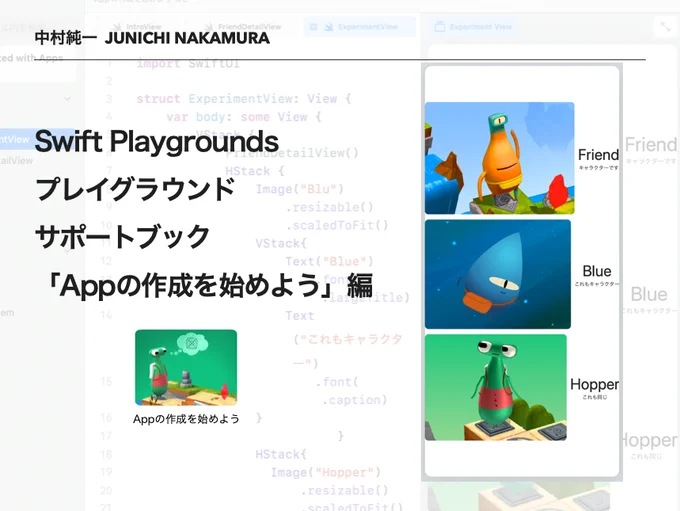
Task: Click the caption Appの作成を始めよう under thumbnail
Action: [186, 419]
